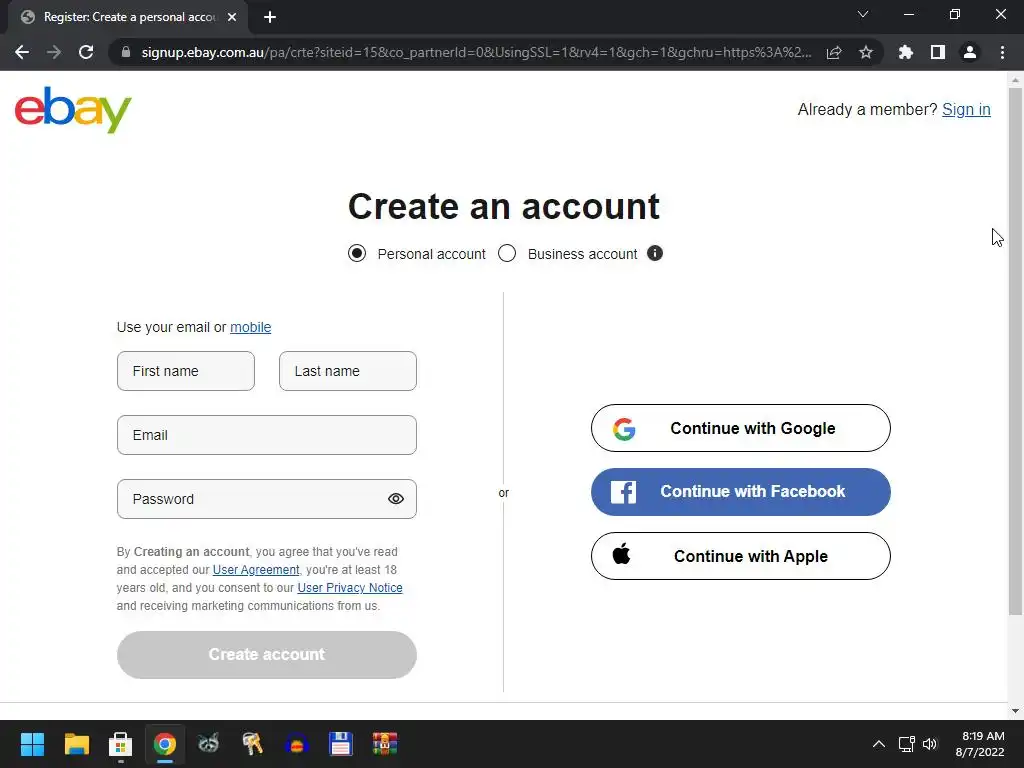Viewport: 1024px width, 768px height.
Task: Click the Email input field
Action: 266,435
